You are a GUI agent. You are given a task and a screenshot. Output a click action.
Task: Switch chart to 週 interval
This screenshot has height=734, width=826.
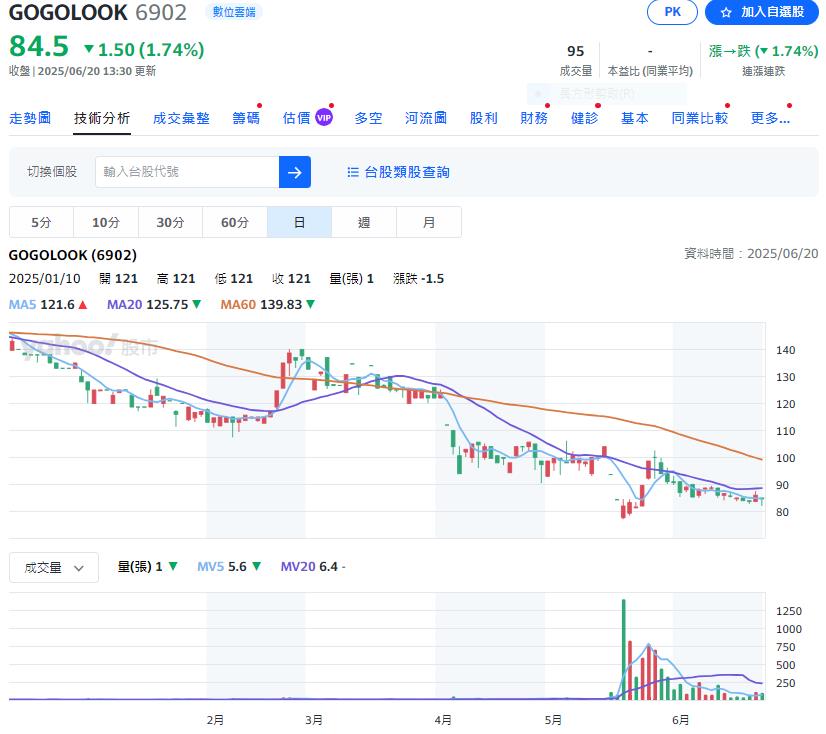point(364,222)
